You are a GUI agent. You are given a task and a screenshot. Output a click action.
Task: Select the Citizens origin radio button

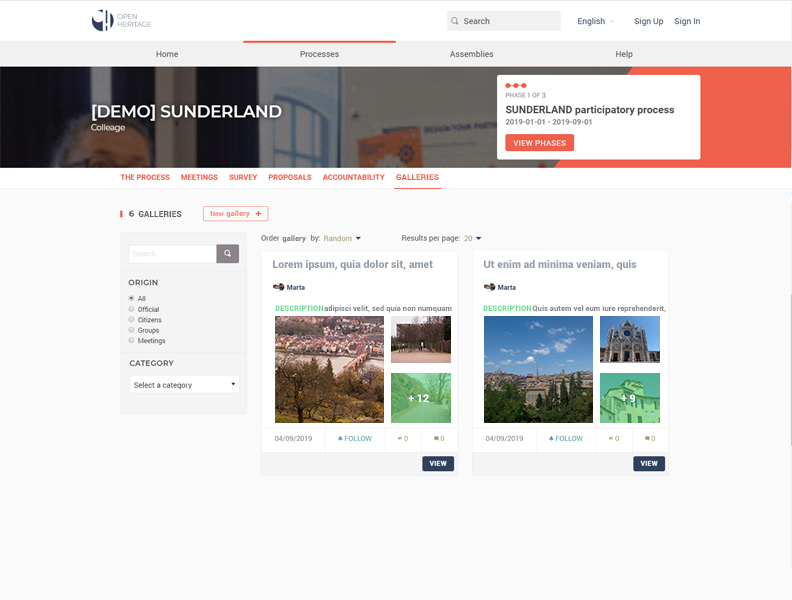coord(131,319)
